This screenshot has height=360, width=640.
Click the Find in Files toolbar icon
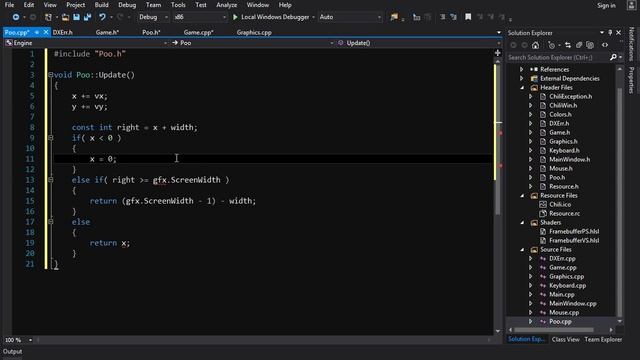click(x=394, y=17)
